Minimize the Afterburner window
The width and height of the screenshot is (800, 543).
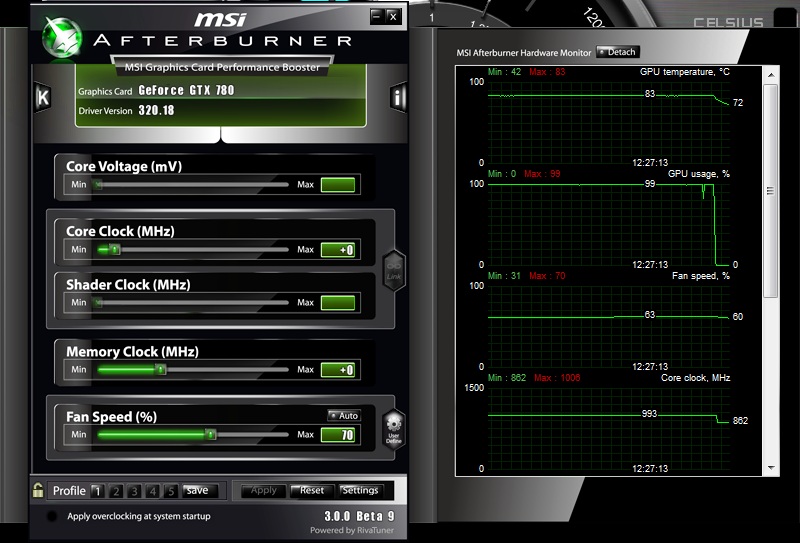pos(377,16)
